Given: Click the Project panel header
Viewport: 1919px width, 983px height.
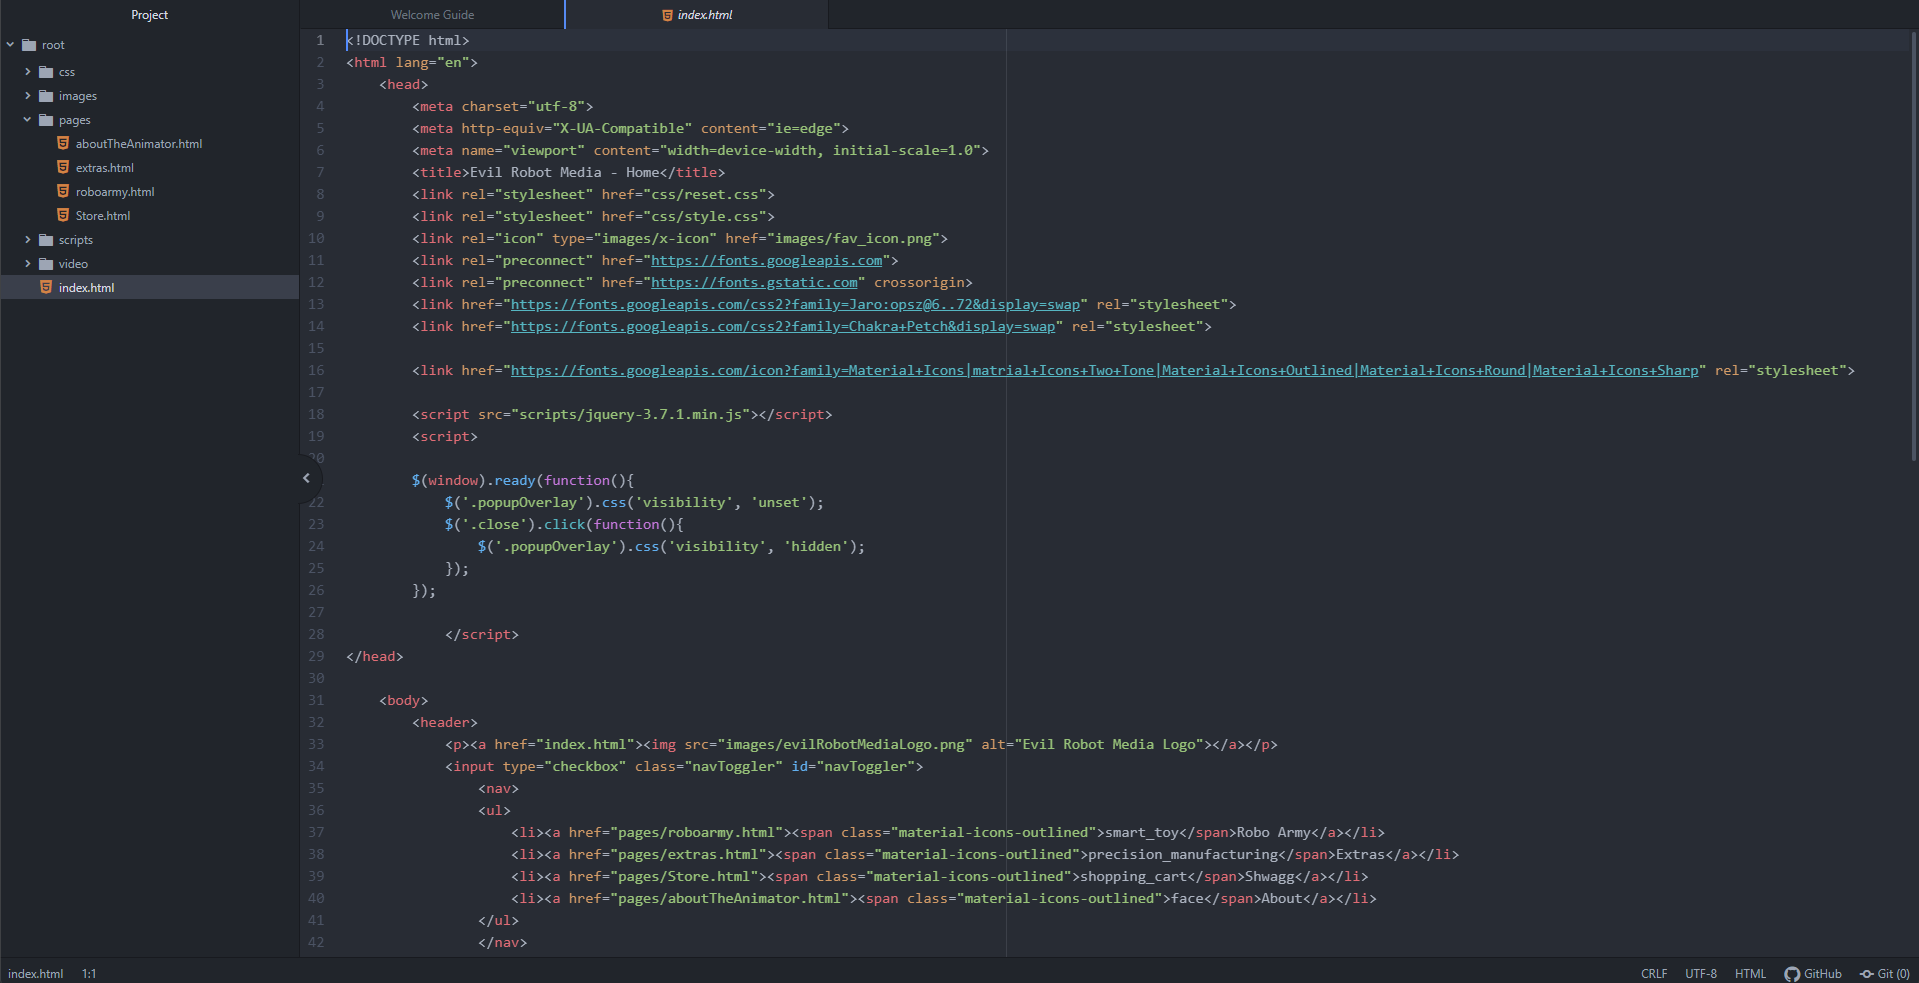Looking at the screenshot, I should pyautogui.click(x=149, y=15).
